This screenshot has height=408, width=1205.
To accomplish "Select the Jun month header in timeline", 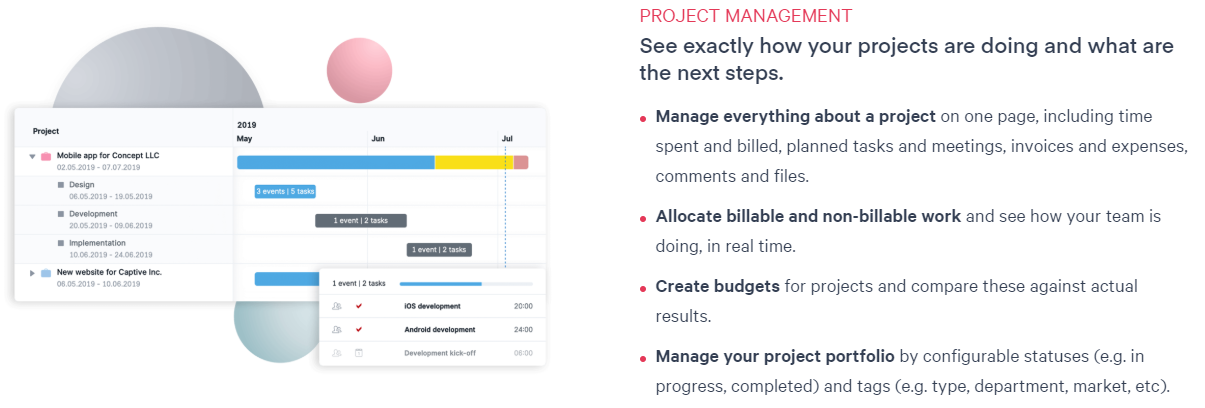I will pyautogui.click(x=377, y=139).
